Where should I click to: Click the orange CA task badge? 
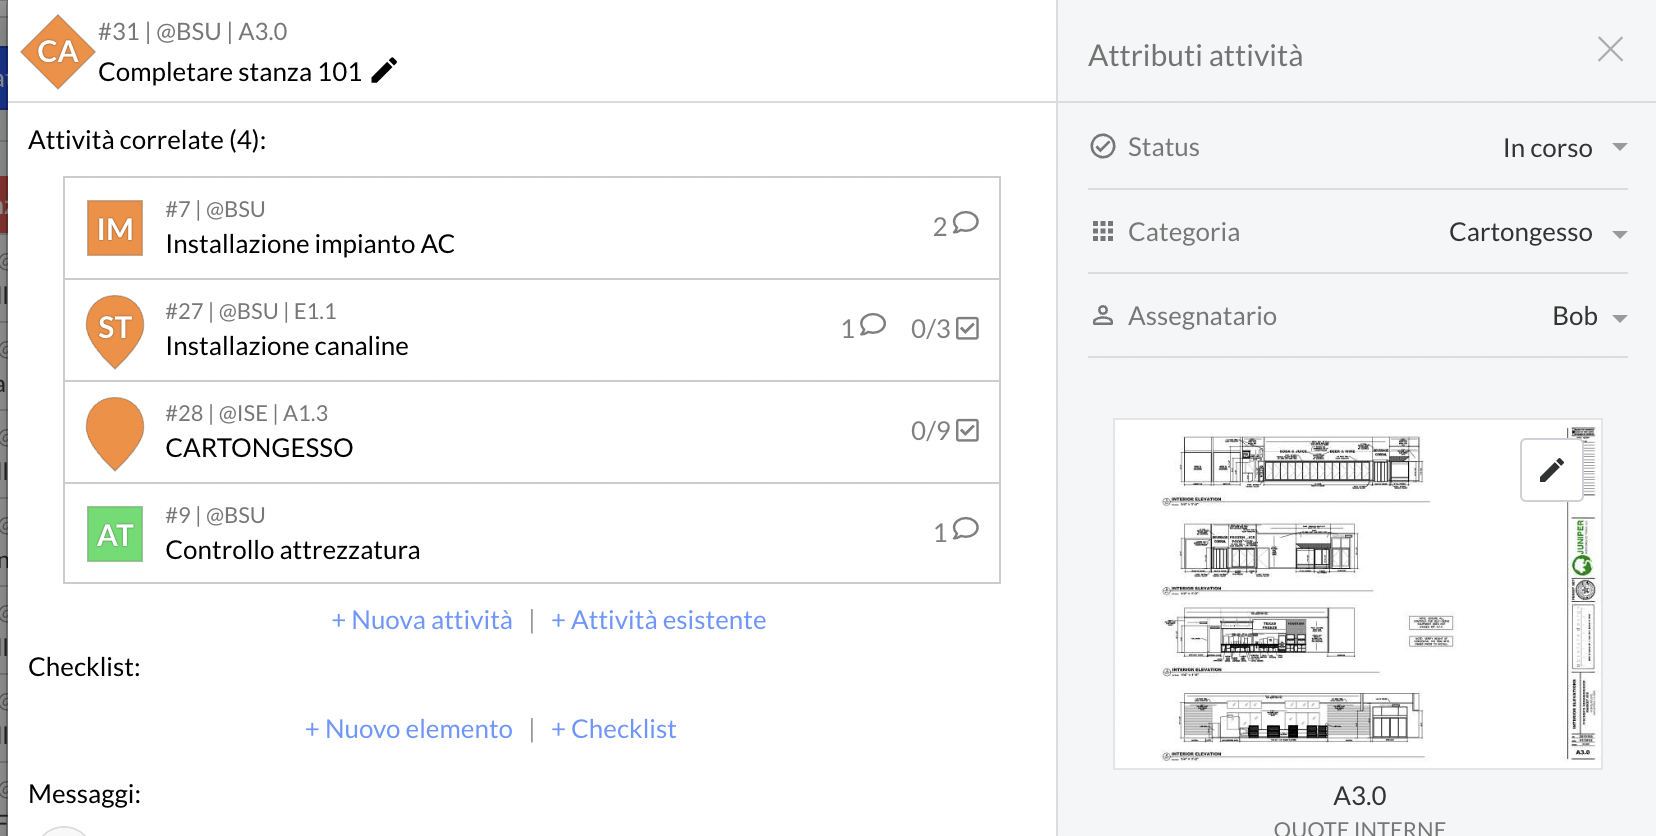[58, 52]
